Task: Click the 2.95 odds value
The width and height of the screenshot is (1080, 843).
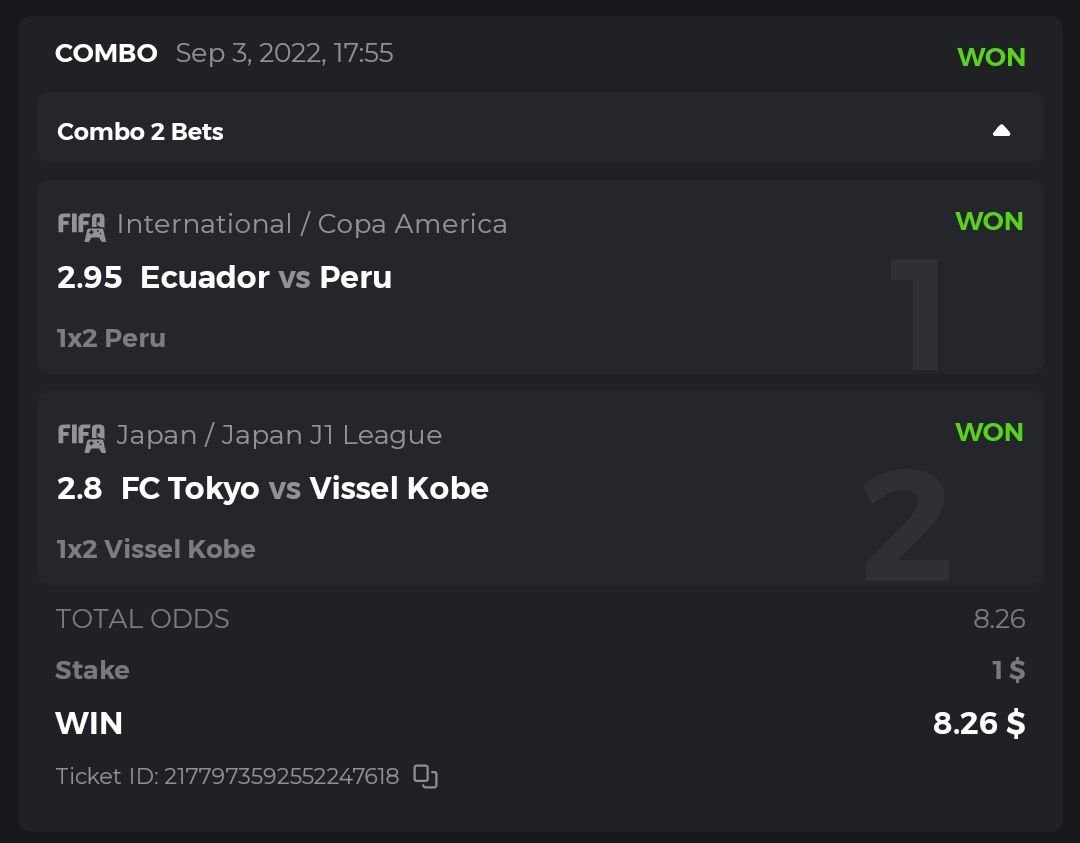Action: pos(89,277)
